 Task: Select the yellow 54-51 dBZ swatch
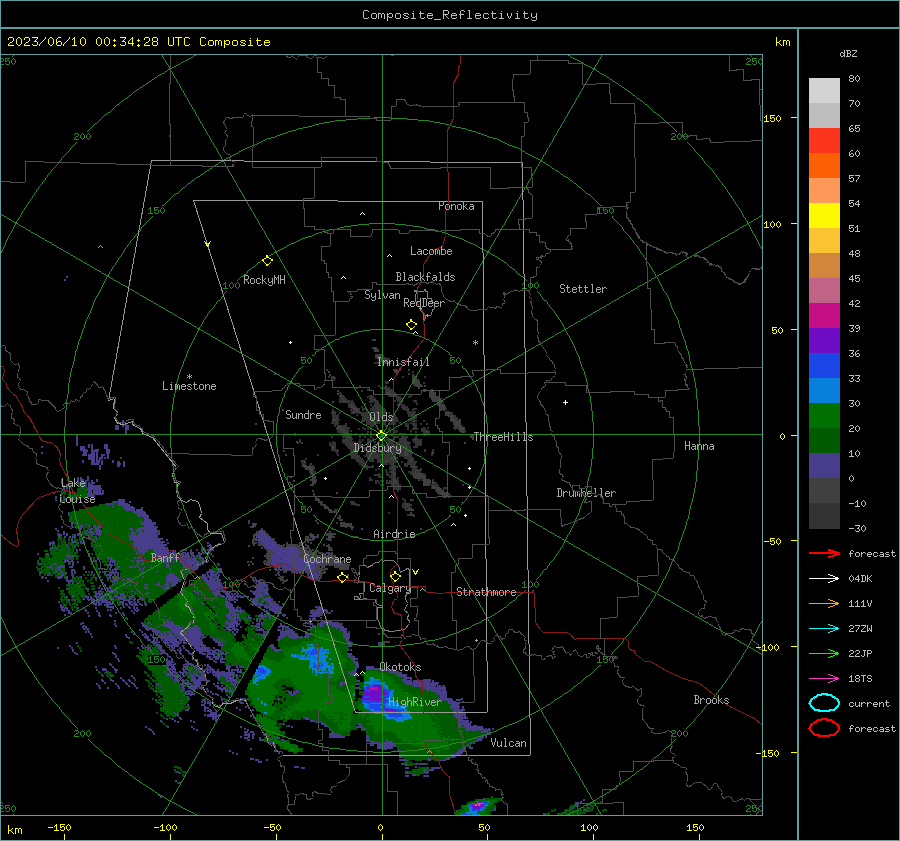(824, 215)
